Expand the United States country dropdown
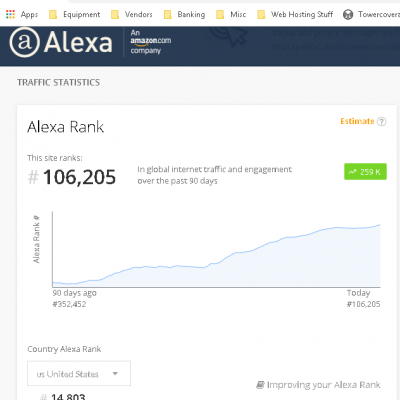 pyautogui.click(x=79, y=374)
